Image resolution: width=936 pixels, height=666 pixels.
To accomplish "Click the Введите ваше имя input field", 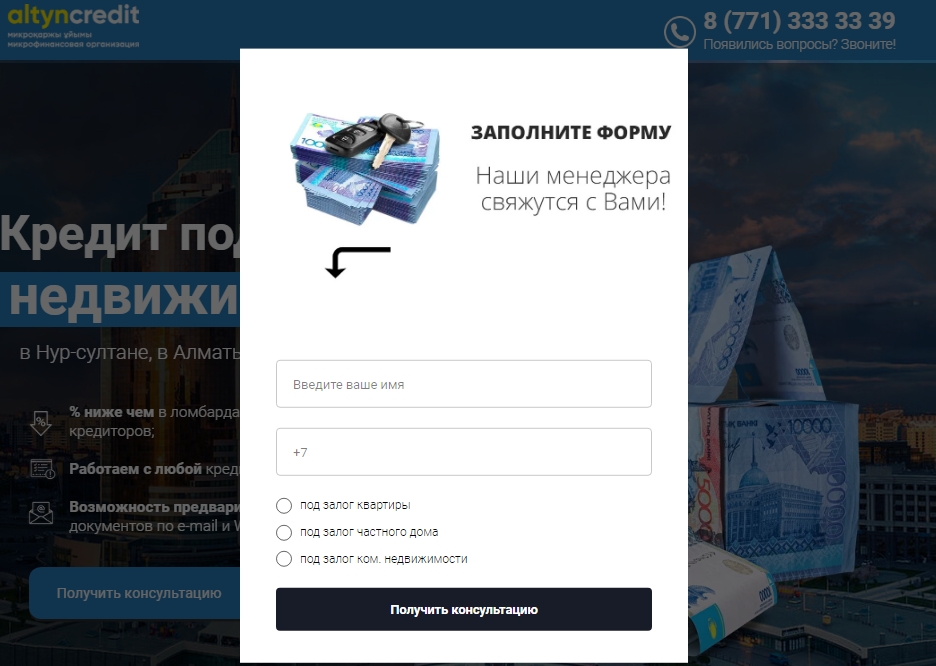I will tap(464, 384).
